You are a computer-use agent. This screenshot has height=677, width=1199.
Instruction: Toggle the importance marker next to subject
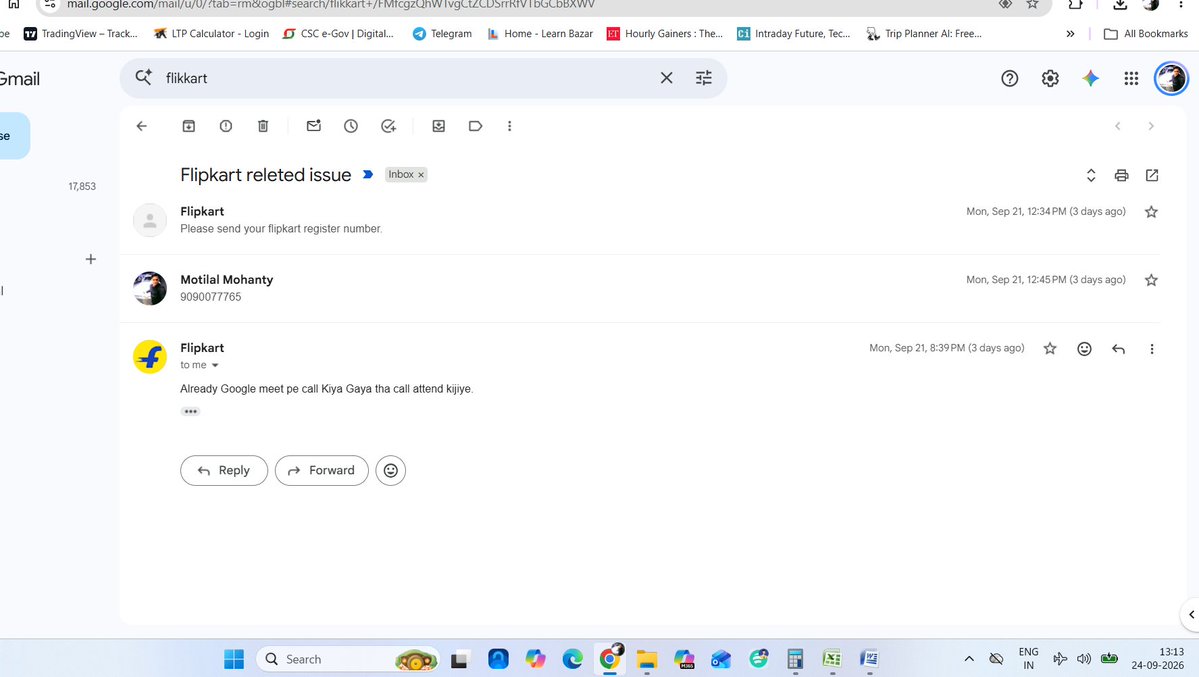pyautogui.click(x=368, y=174)
